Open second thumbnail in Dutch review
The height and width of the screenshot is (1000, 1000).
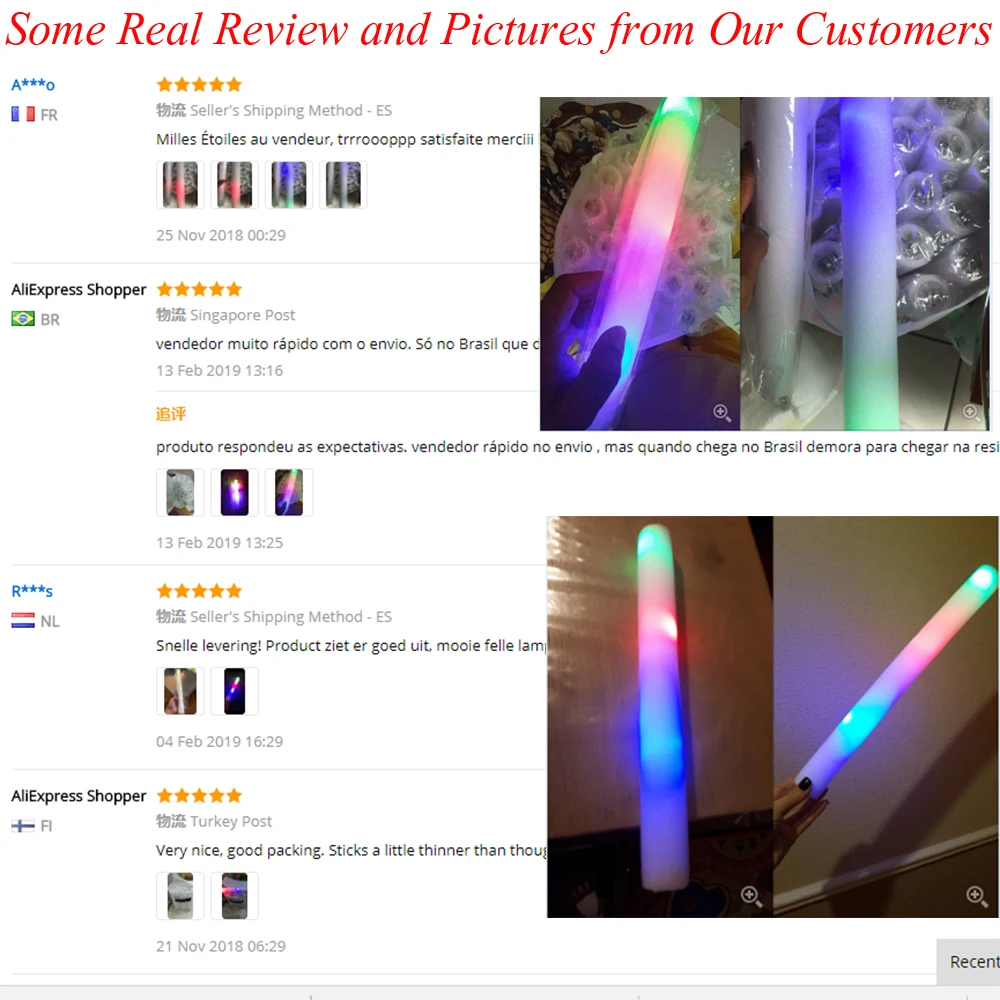pyautogui.click(x=235, y=691)
